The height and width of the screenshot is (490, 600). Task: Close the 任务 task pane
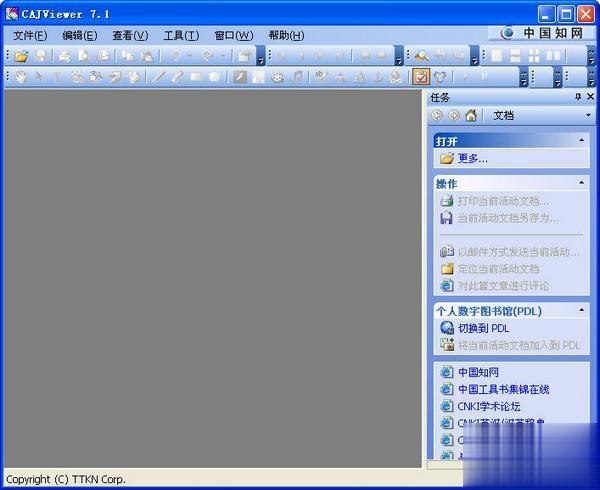click(x=590, y=97)
